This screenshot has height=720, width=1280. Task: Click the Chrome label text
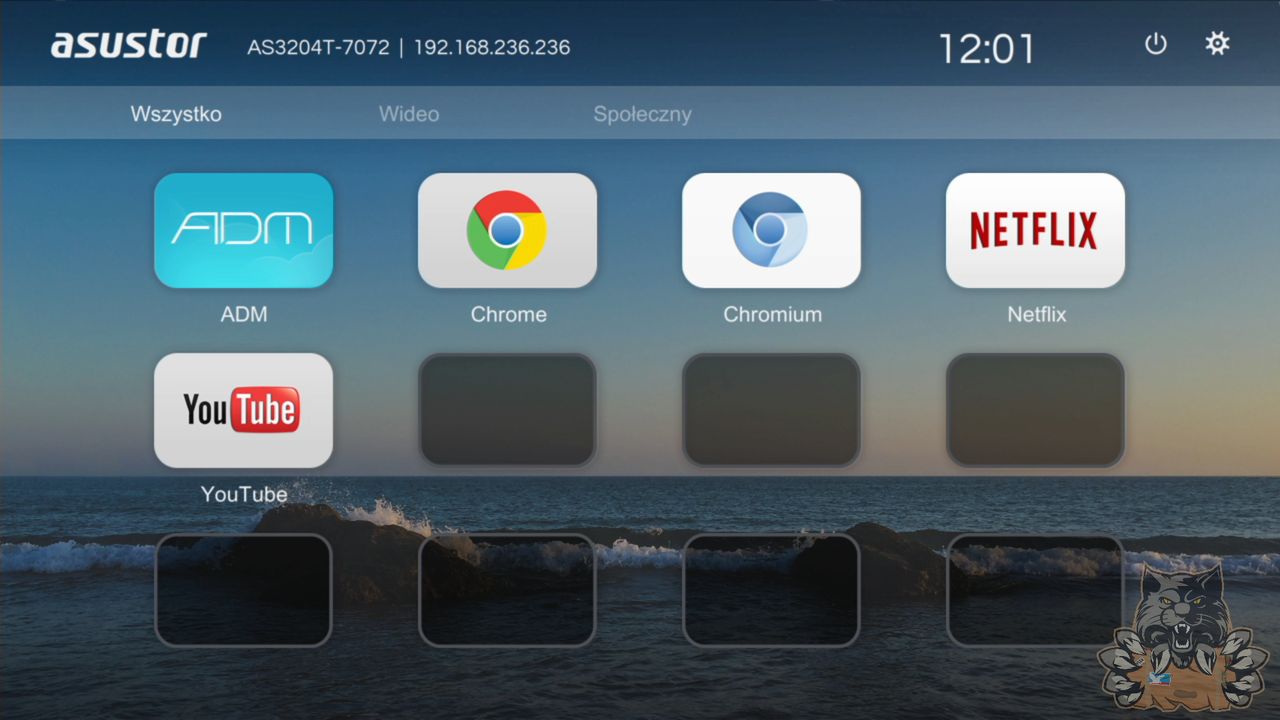pos(508,314)
